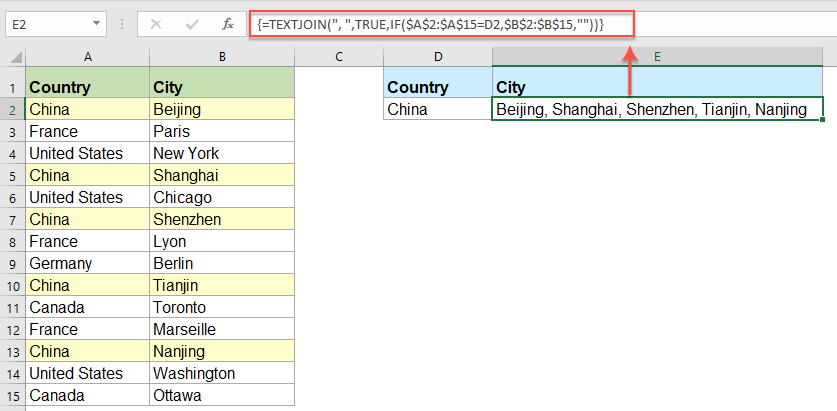Screen dimensions: 837x411
Task: Select the cell containing Beijing in column B
Action: pos(222,109)
